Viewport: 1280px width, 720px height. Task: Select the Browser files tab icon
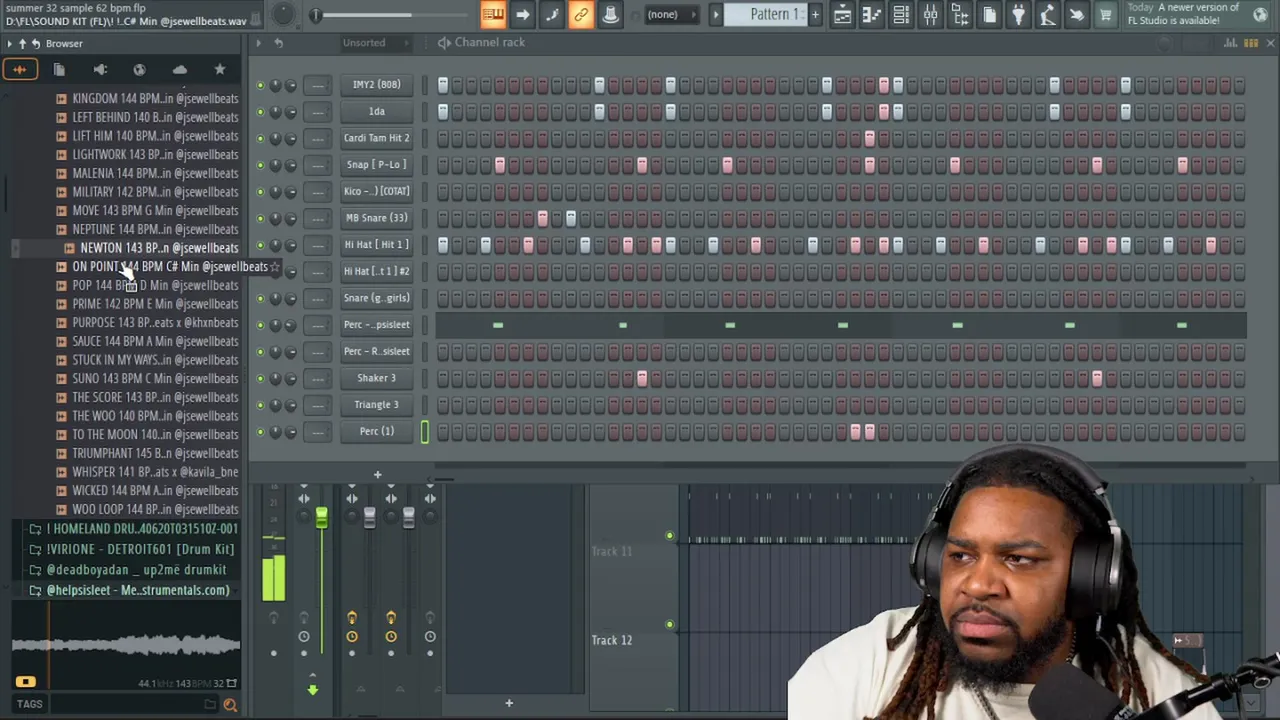click(59, 69)
